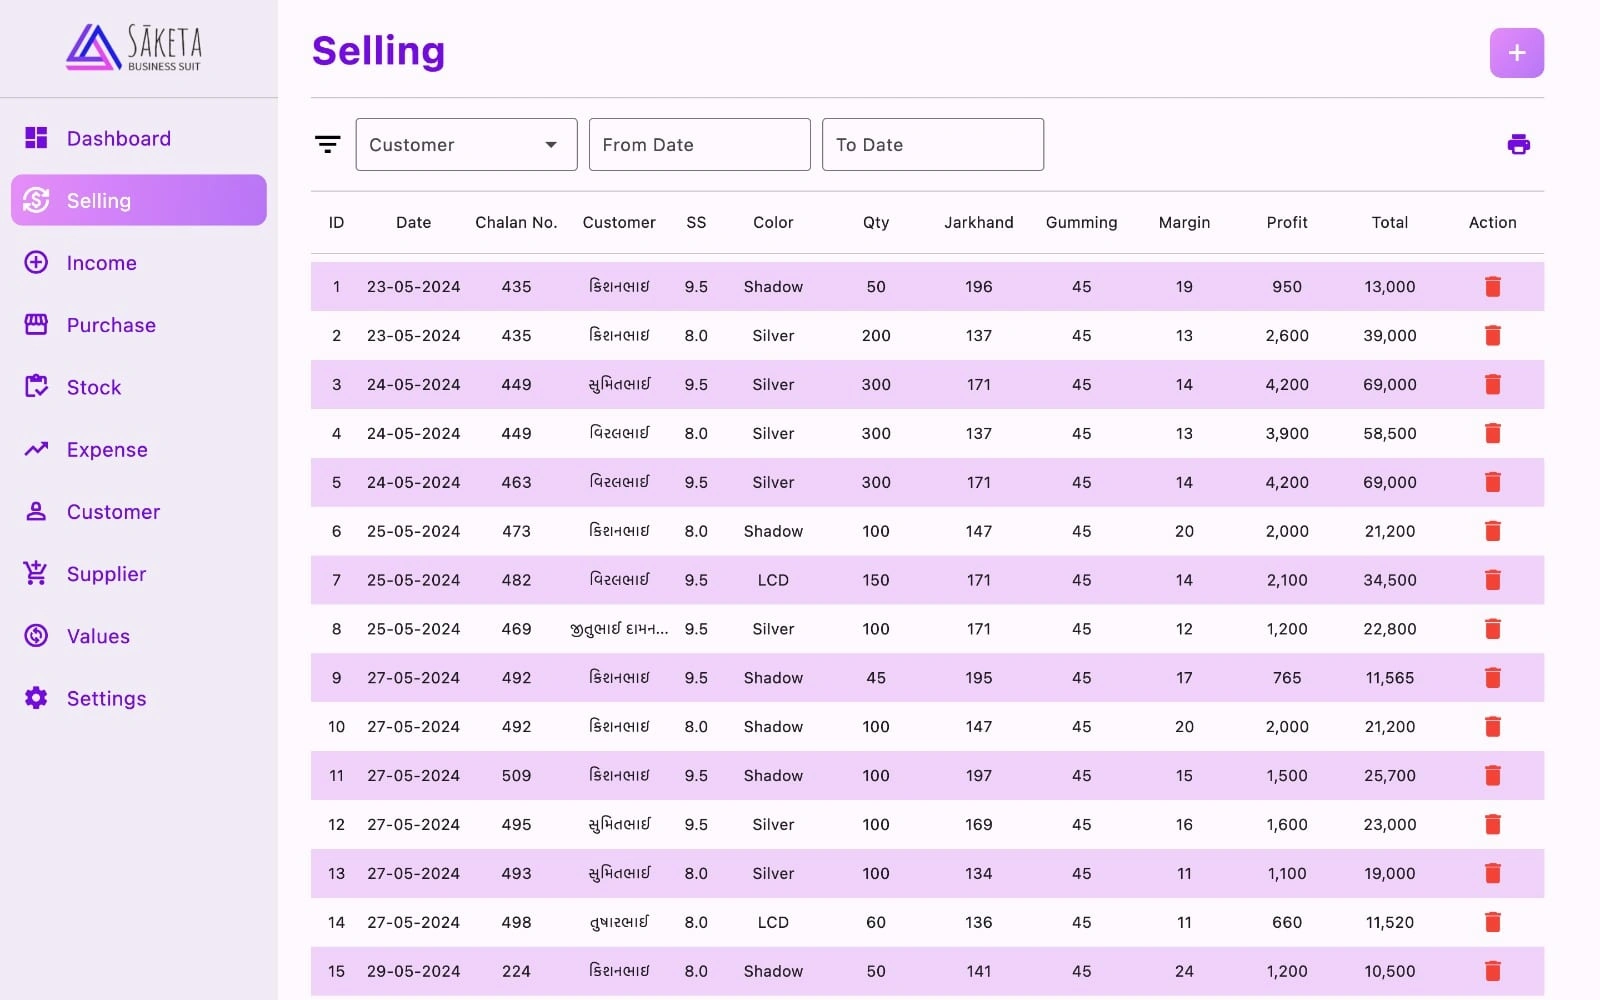
Task: Click the filter list icon
Action: 328,145
